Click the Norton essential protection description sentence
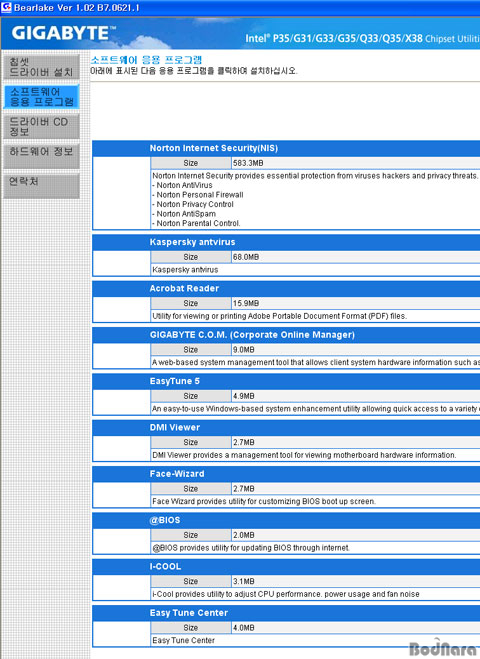The width and height of the screenshot is (480, 659). tap(315, 176)
